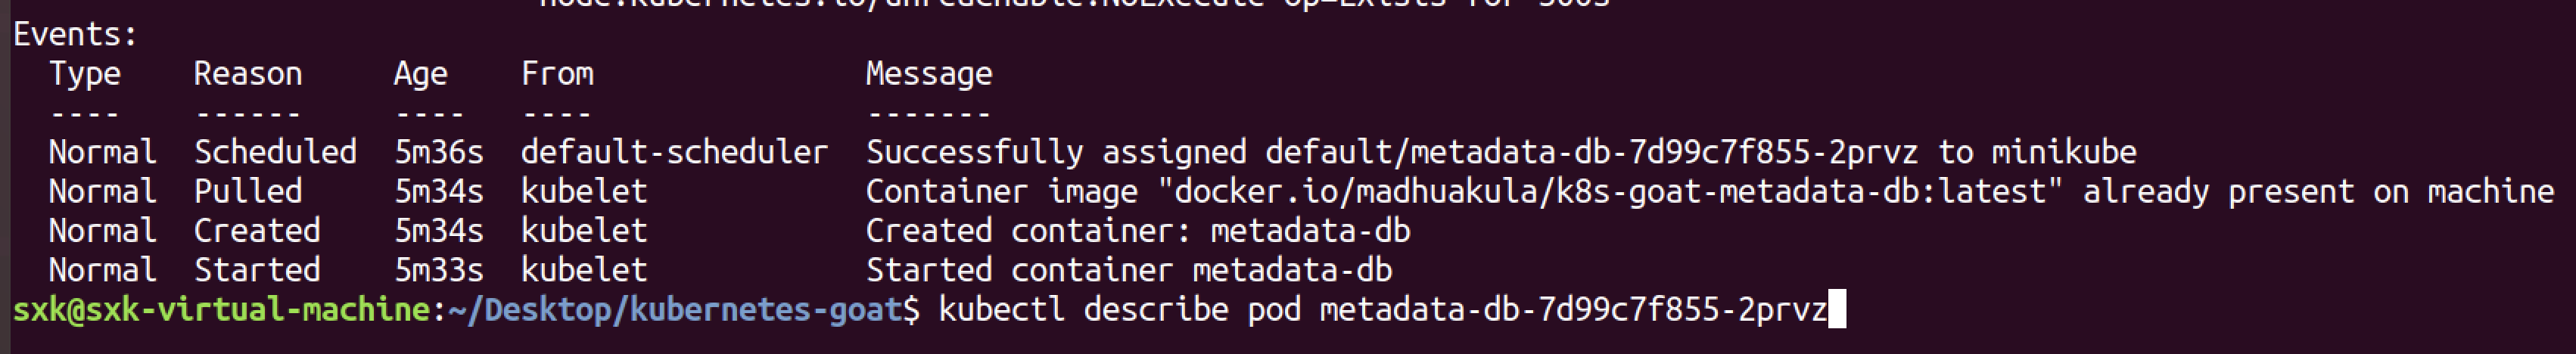Viewport: 2576px width, 354px height.
Task: Click the Age column header
Action: [x=420, y=74]
